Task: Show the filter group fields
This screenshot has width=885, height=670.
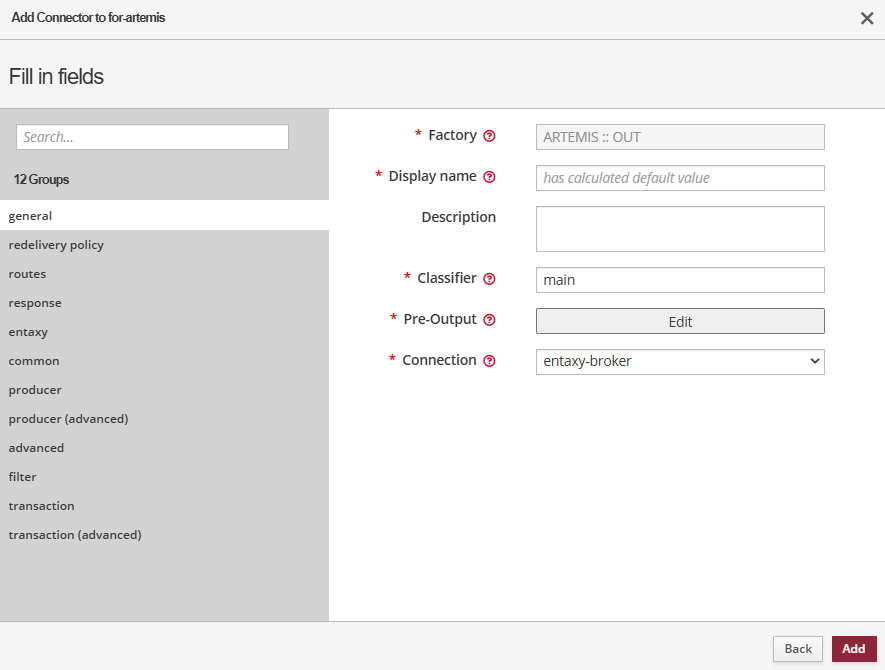Action: coord(23,477)
